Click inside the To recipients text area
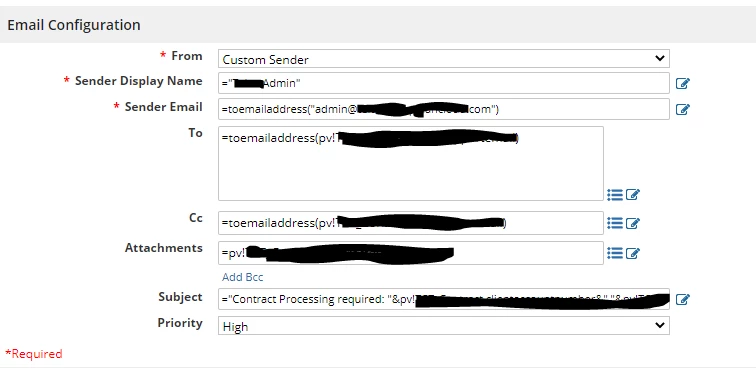The width and height of the screenshot is (756, 372). point(411,163)
